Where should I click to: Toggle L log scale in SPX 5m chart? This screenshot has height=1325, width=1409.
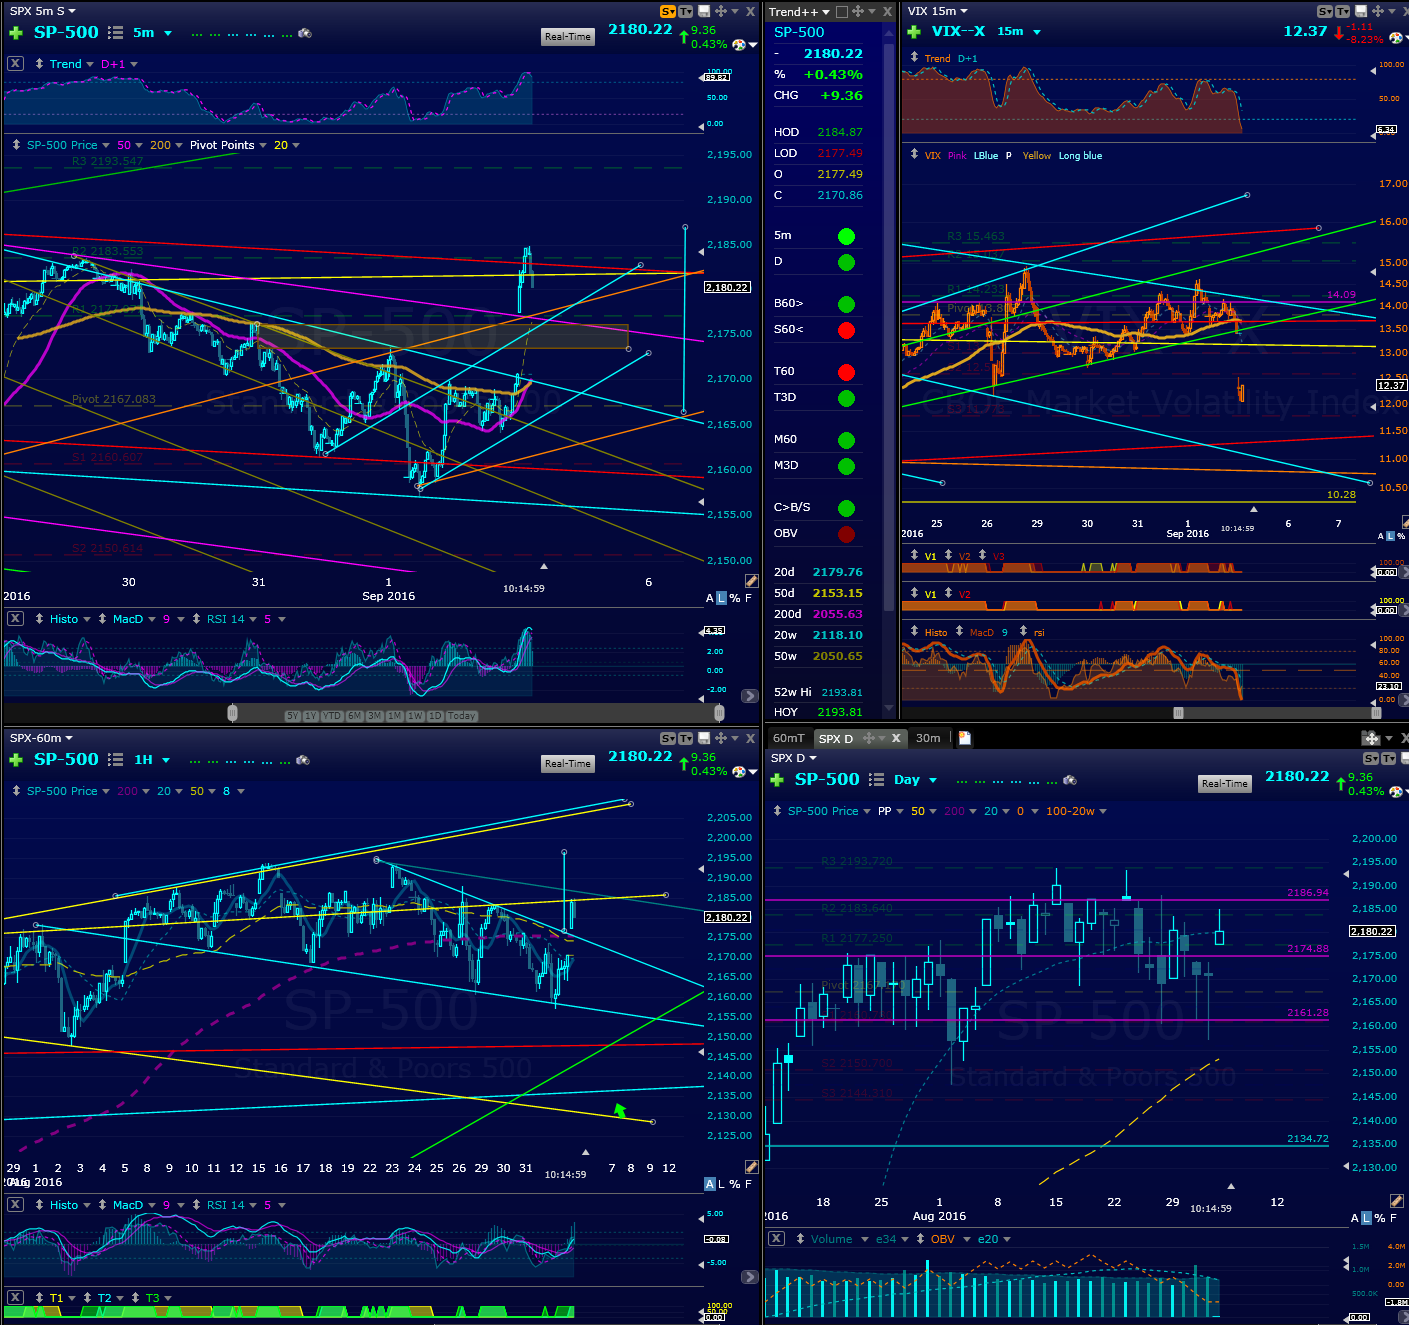721,598
